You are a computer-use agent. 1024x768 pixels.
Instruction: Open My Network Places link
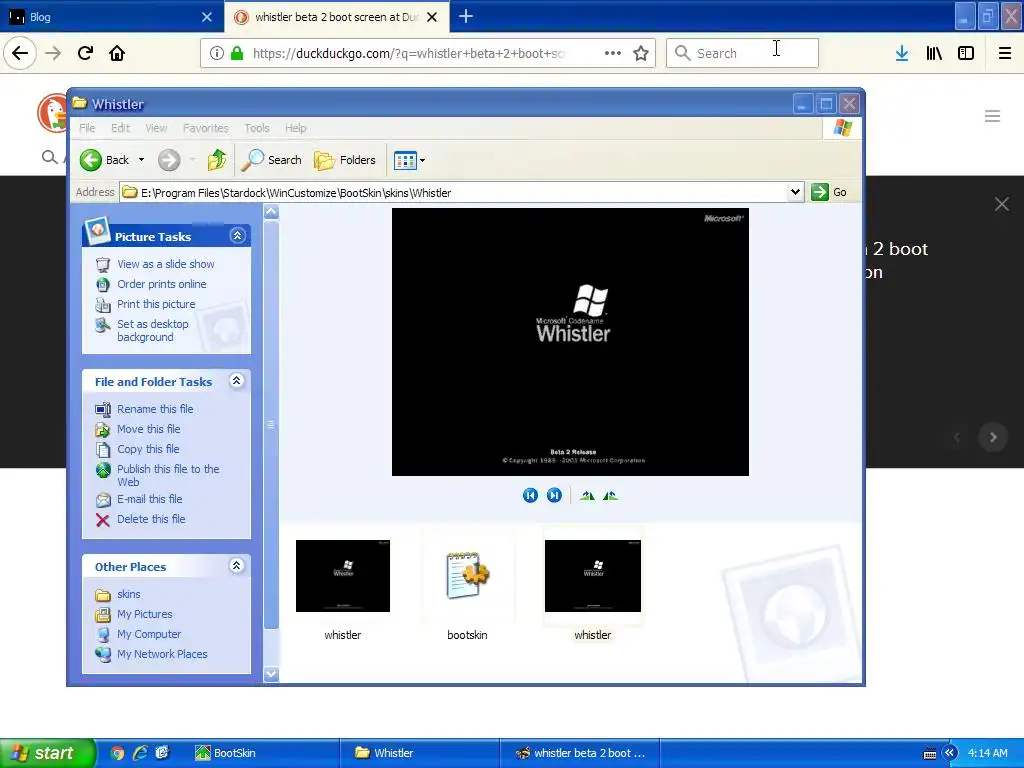(162, 654)
